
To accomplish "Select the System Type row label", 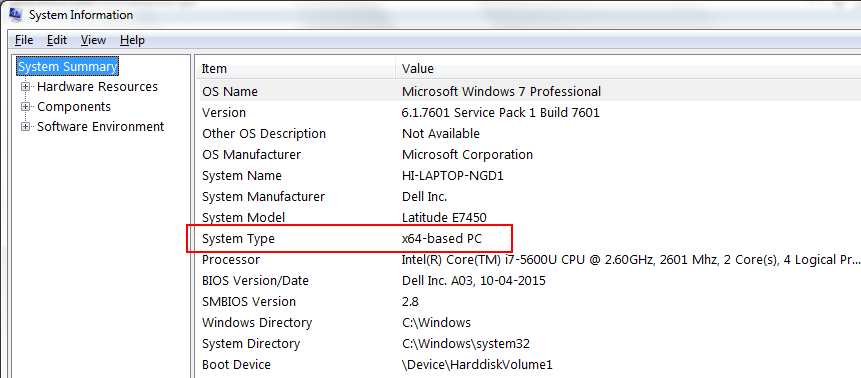I will 238,238.
